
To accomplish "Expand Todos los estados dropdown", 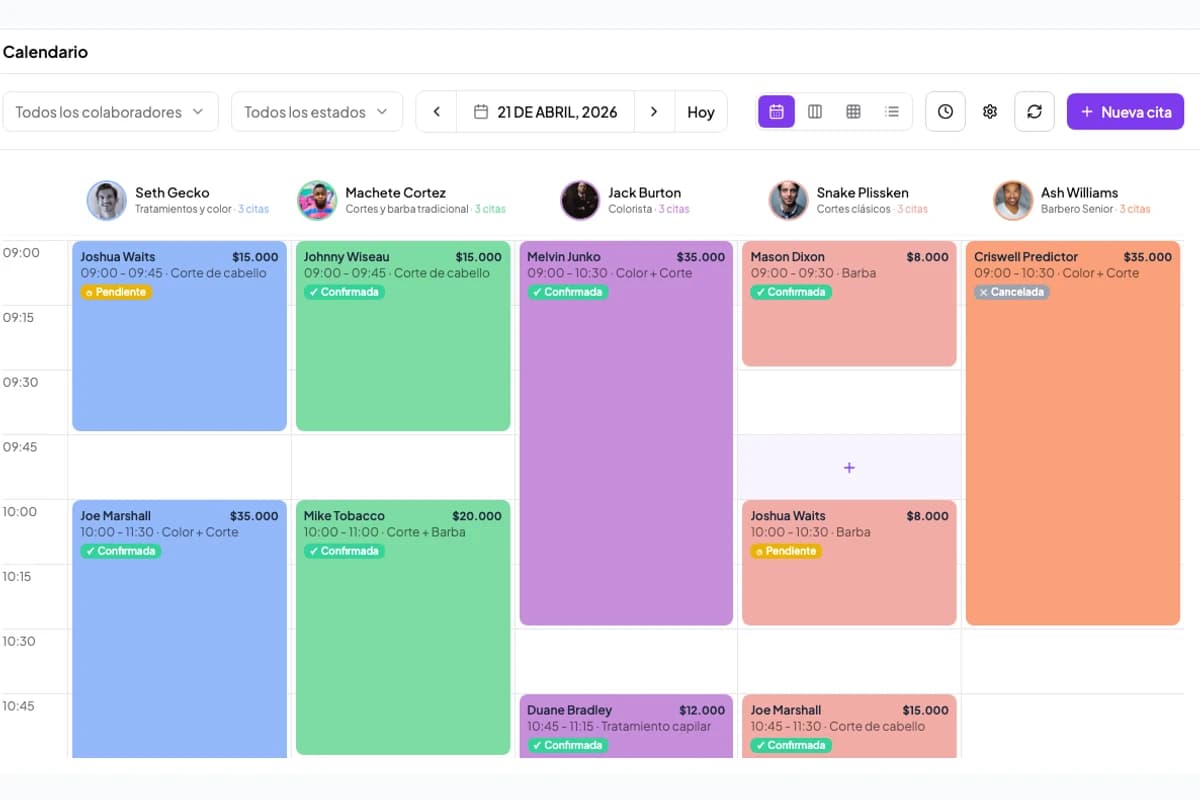I will click(x=316, y=112).
